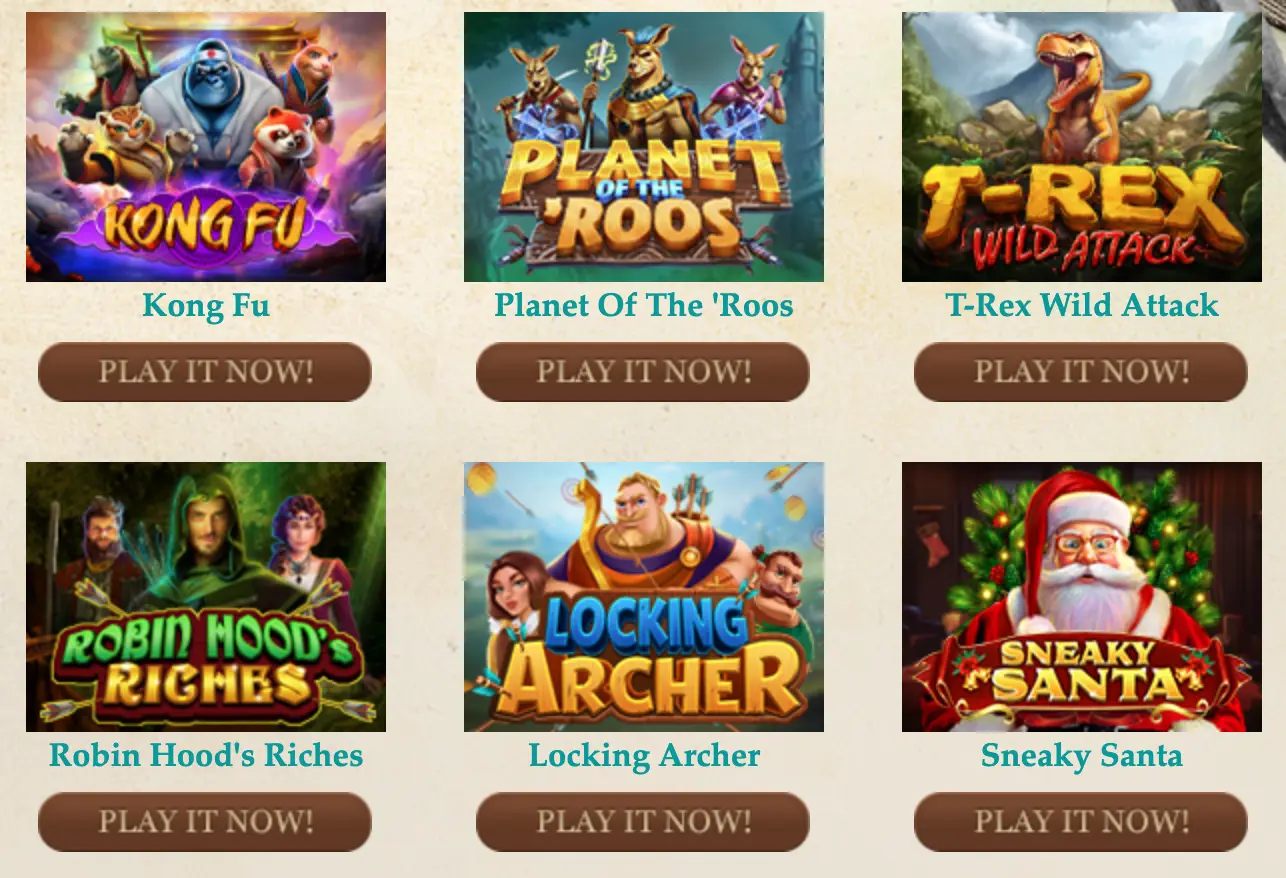The height and width of the screenshot is (878, 1286).
Task: Click the Planet Of The 'Roos artwork
Action: point(644,147)
